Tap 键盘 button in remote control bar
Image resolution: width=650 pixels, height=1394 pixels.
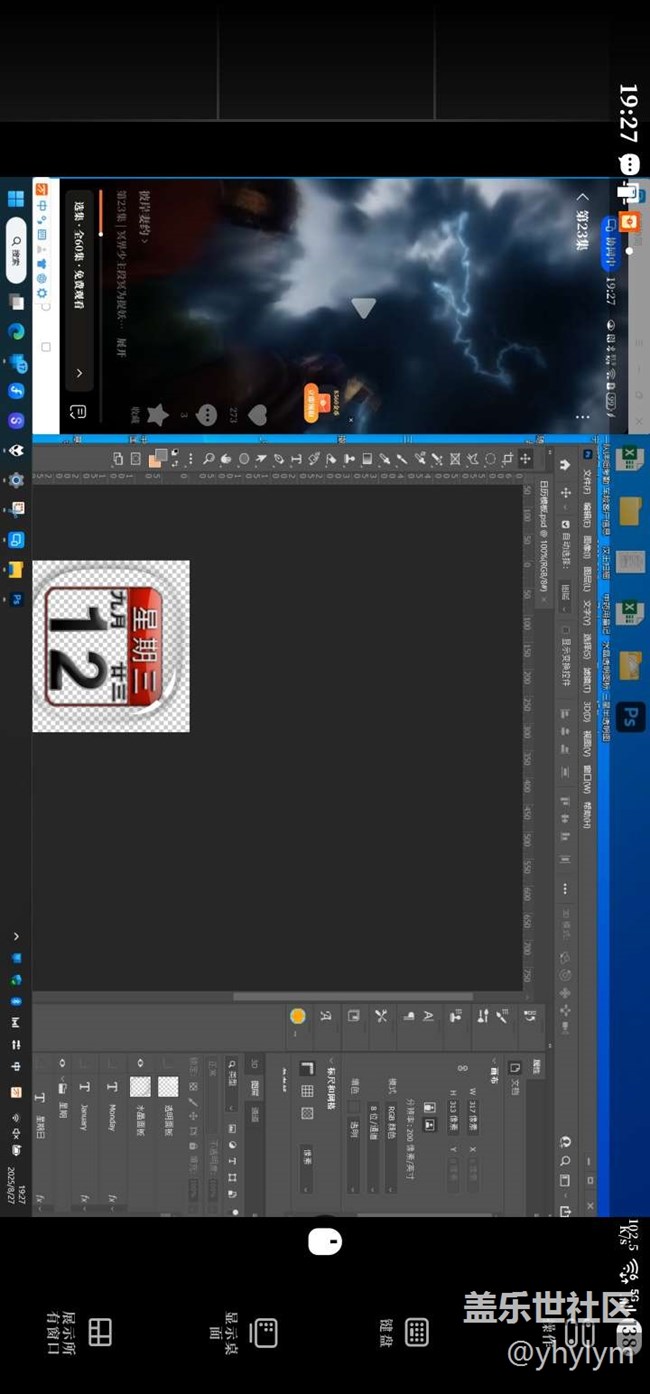coord(403,1333)
